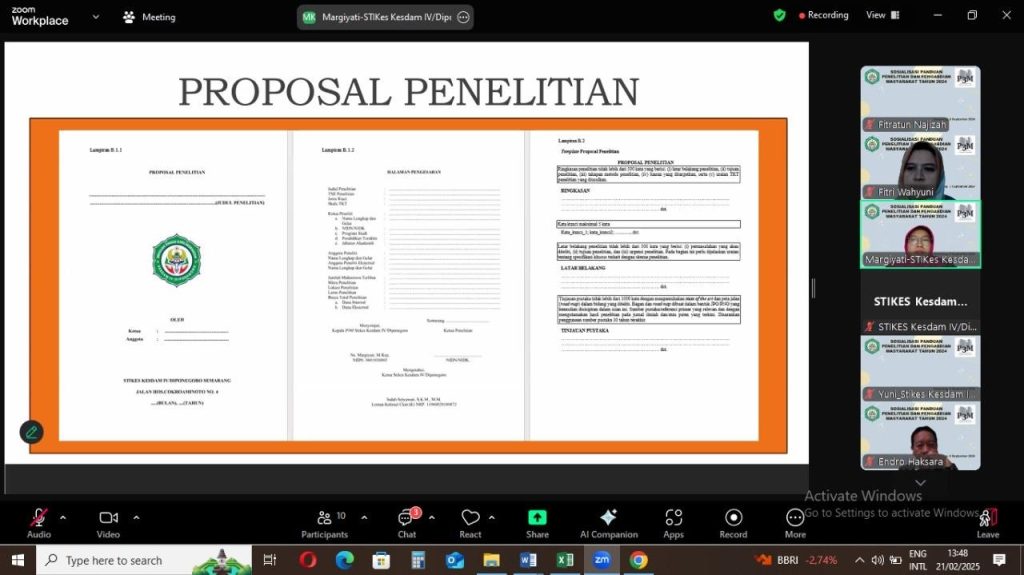Screen dimensions: 1024x575
Task: Click the Leave meeting button
Action: pyautogui.click(x=987, y=522)
